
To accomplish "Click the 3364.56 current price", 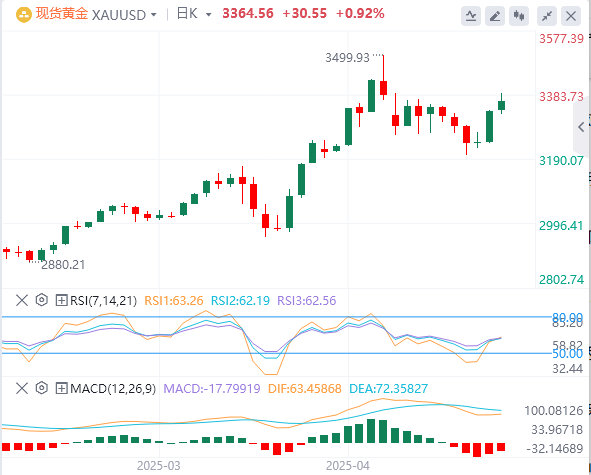I will (248, 14).
